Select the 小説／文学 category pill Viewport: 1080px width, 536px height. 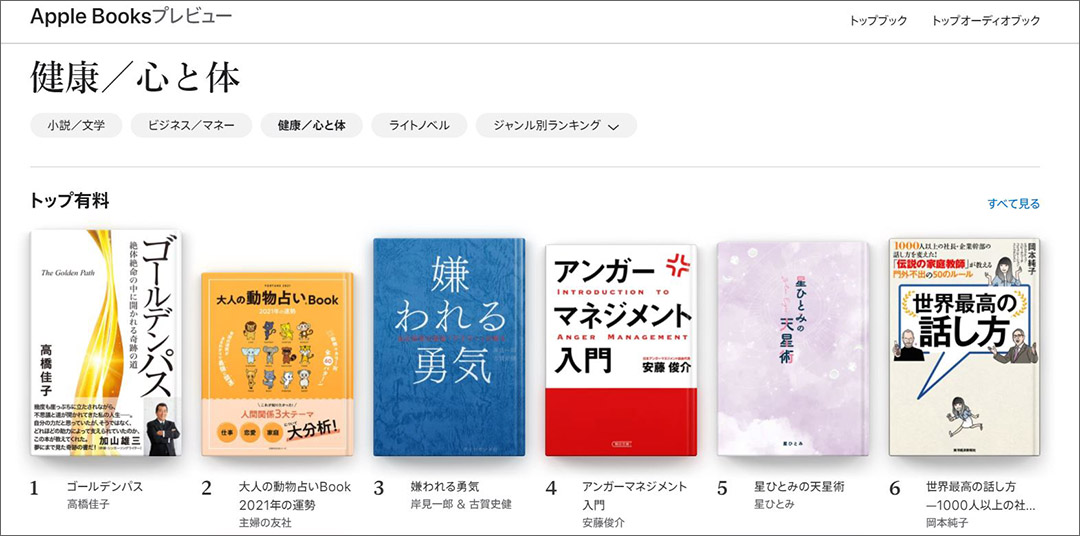pos(76,125)
